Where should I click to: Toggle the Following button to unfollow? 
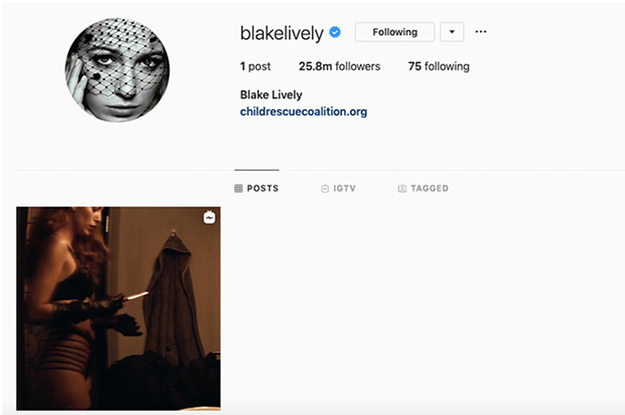click(395, 32)
